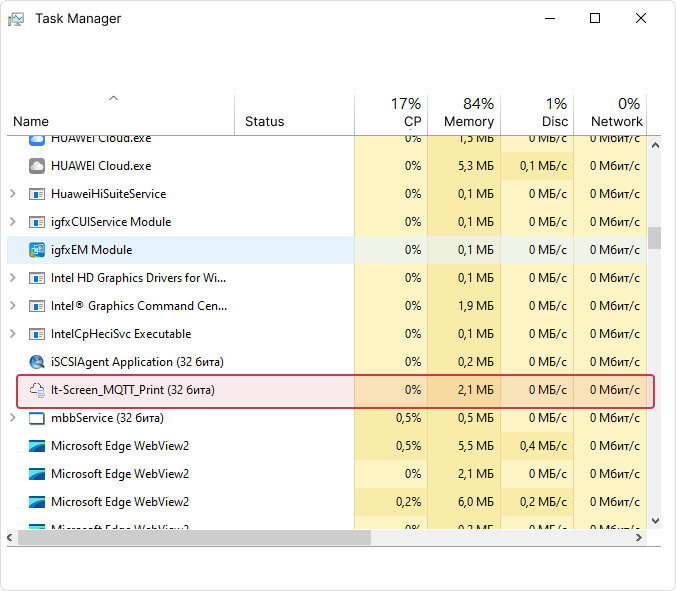Expand Intel HD Graphics Drivers process group
Screen dimensions: 676x591
pyautogui.click(x=13, y=278)
